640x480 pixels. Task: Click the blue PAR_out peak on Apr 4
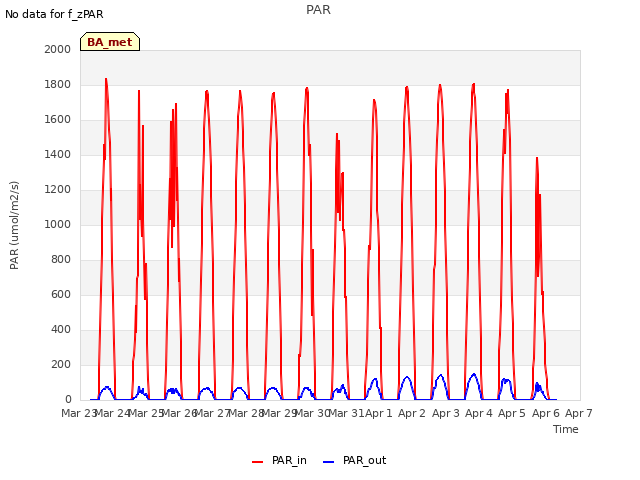[x=474, y=374]
